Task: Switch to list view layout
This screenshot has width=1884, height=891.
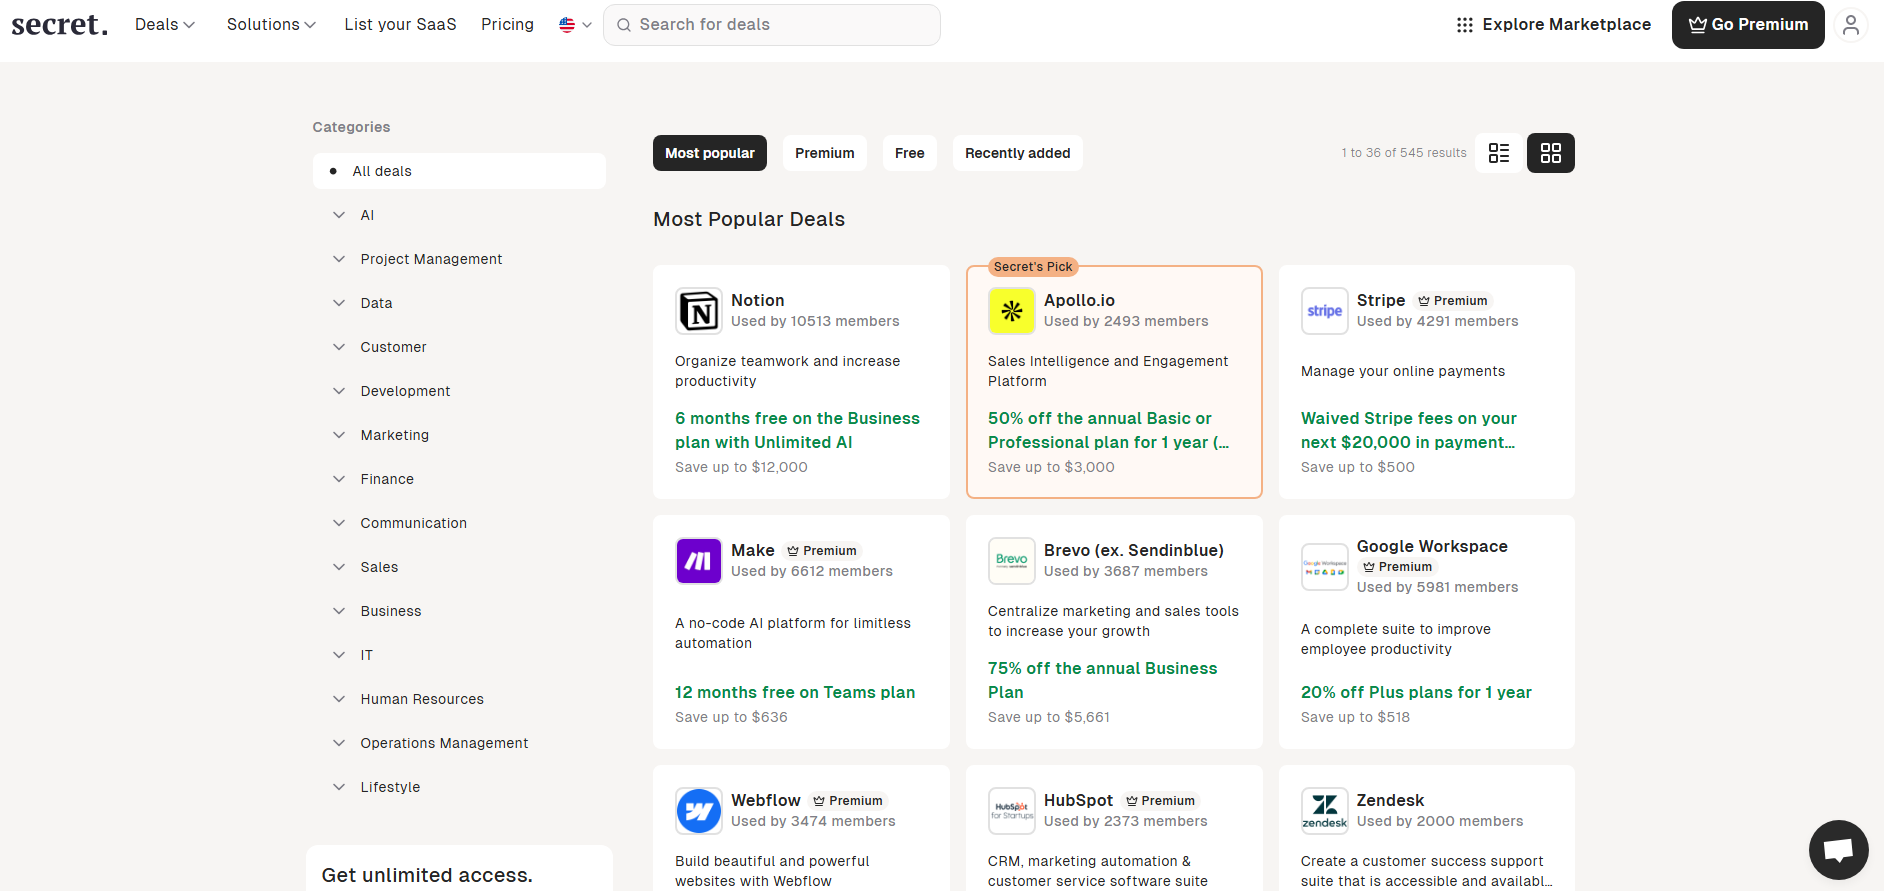Action: pos(1498,153)
